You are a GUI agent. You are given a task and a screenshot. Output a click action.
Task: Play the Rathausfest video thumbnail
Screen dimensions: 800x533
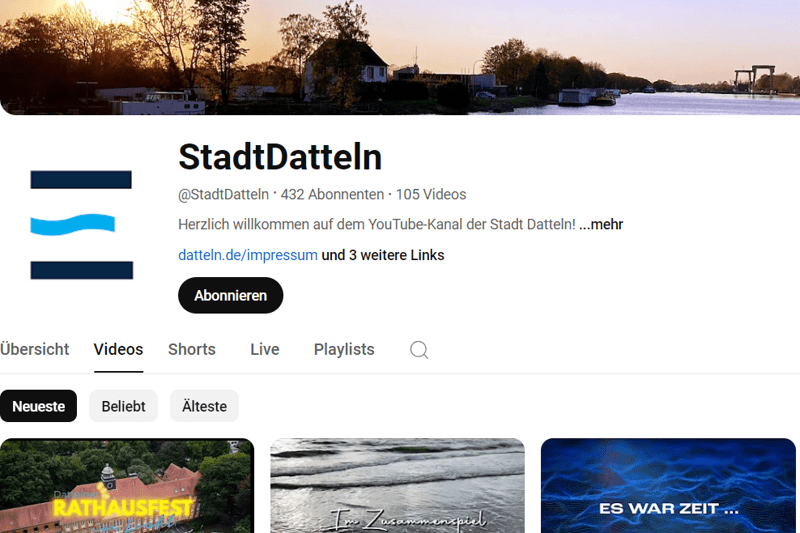tap(127, 486)
